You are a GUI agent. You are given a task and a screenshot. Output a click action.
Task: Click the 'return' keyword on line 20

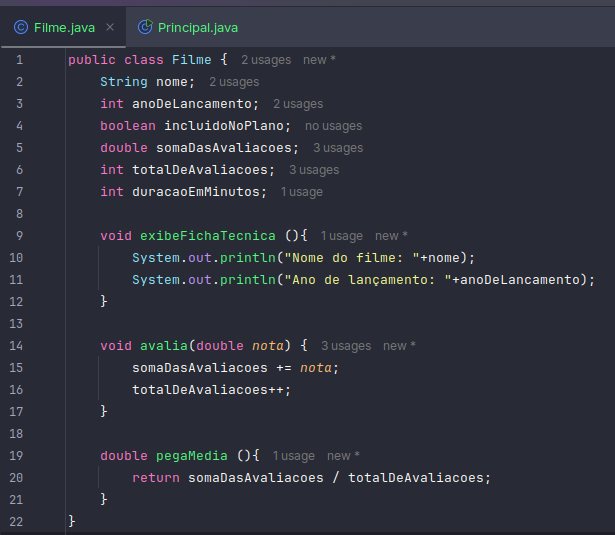point(156,478)
